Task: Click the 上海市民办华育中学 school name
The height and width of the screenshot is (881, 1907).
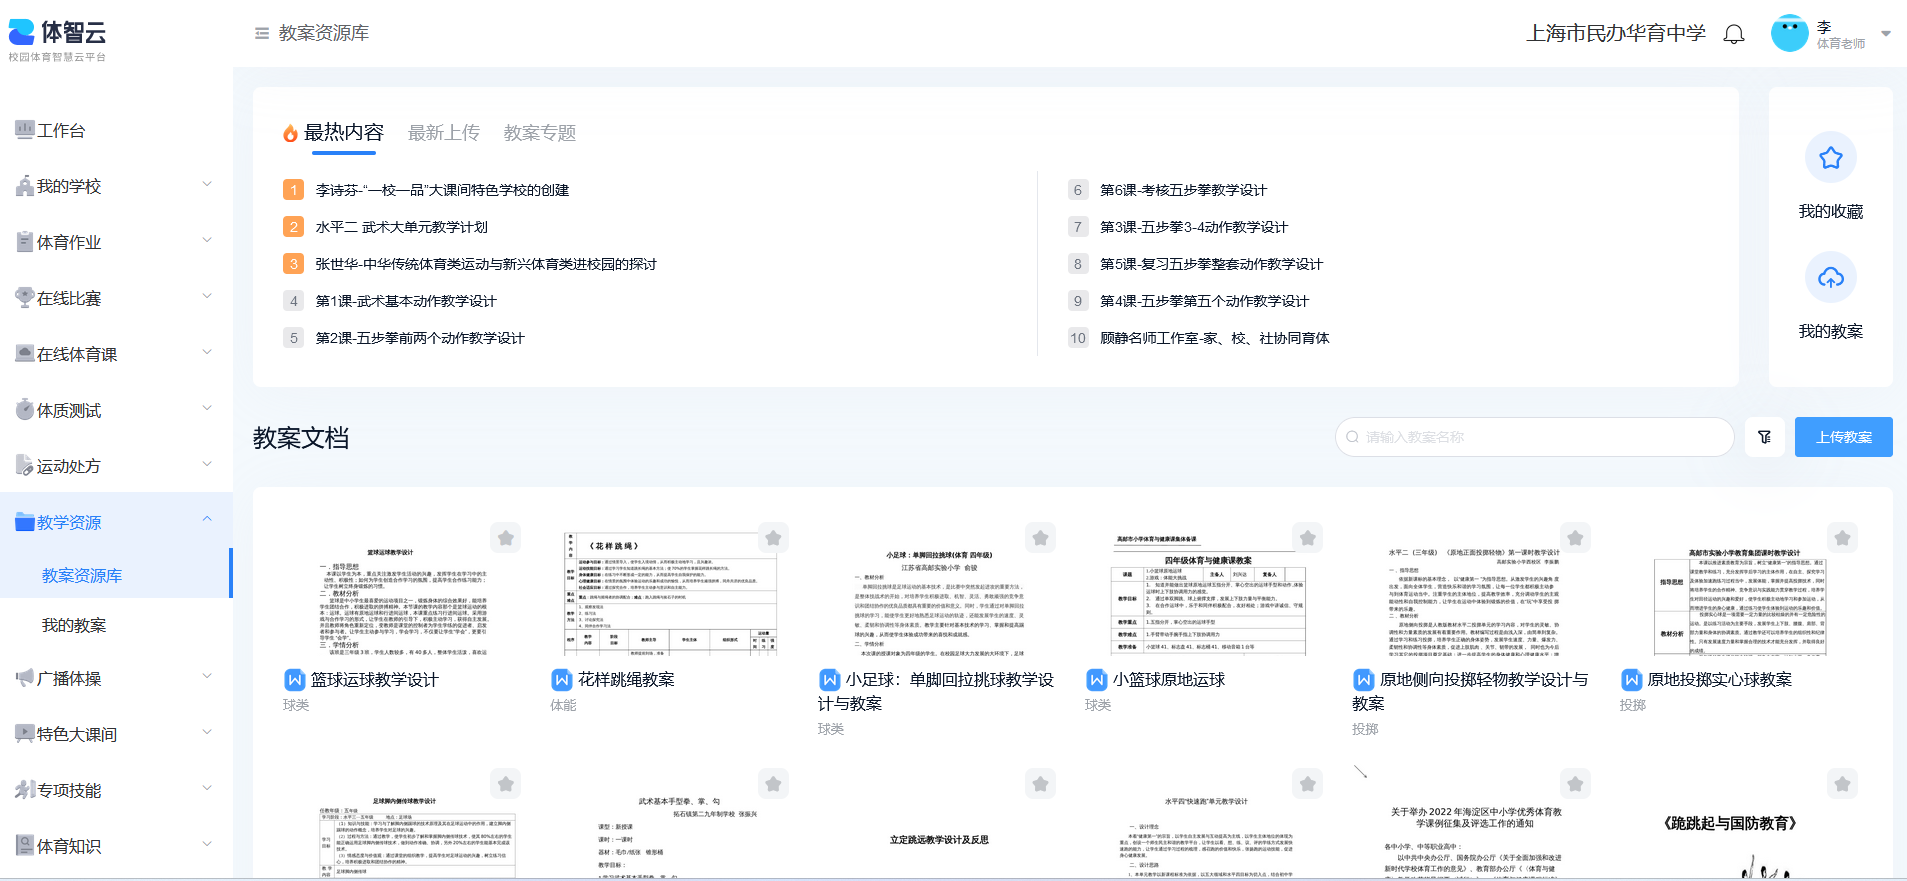Action: tap(1616, 33)
